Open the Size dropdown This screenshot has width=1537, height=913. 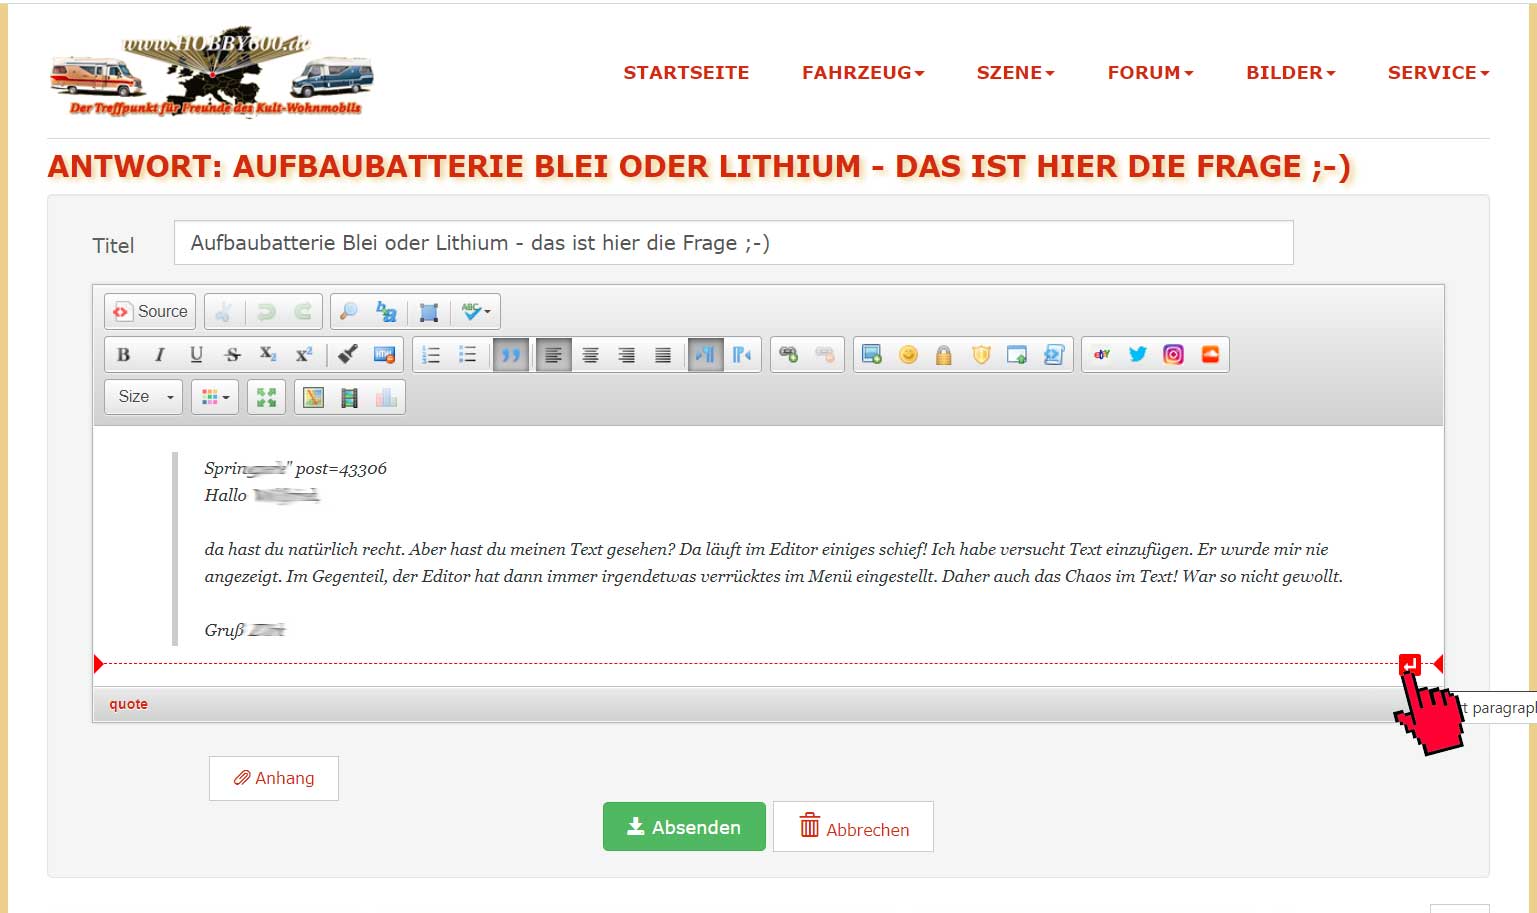tap(144, 397)
